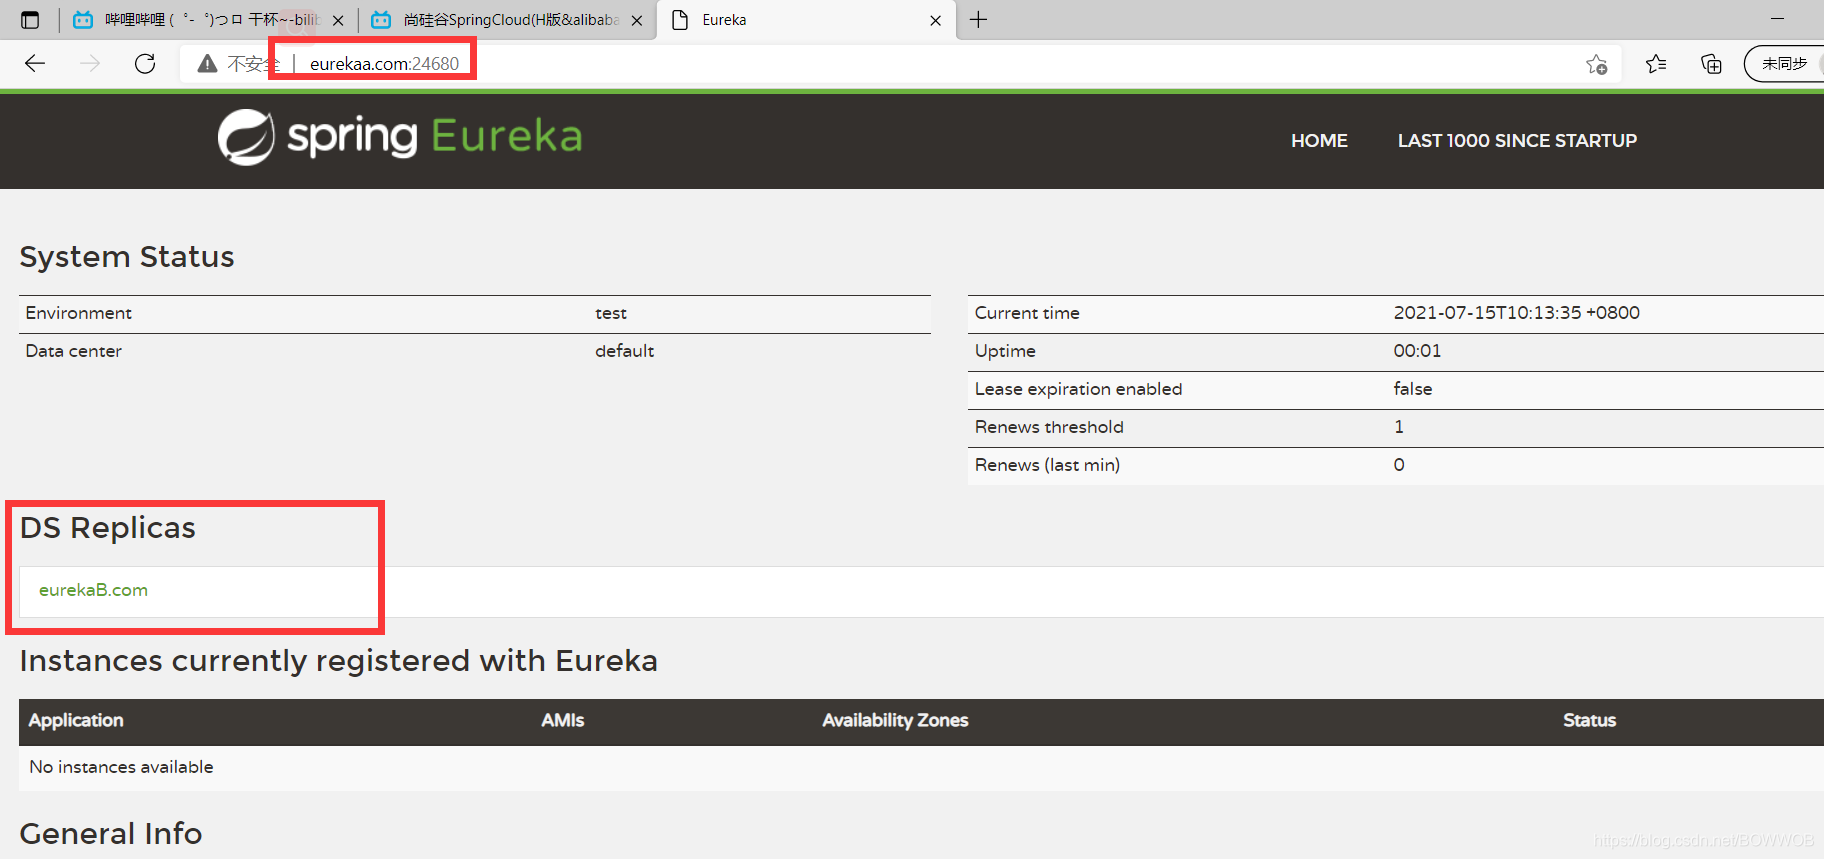Click the 'Data center' label
This screenshot has height=859, width=1824.
click(74, 351)
